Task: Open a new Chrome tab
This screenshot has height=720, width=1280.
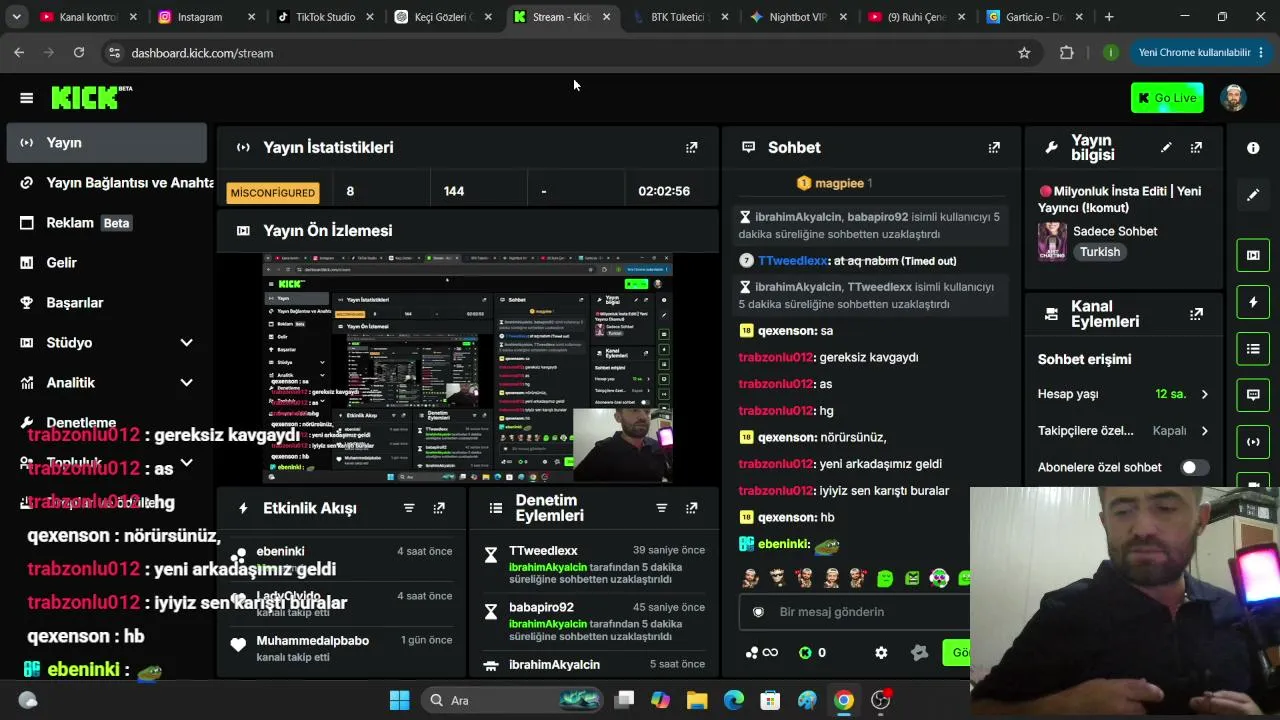Action: [x=1109, y=17]
